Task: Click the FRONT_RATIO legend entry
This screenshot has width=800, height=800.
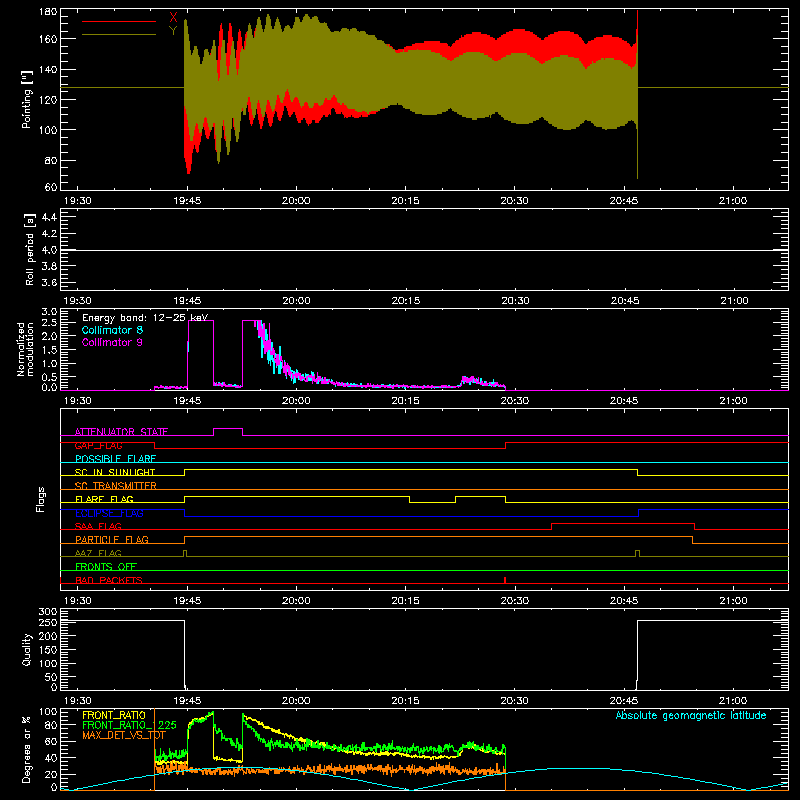Action: coord(114,715)
